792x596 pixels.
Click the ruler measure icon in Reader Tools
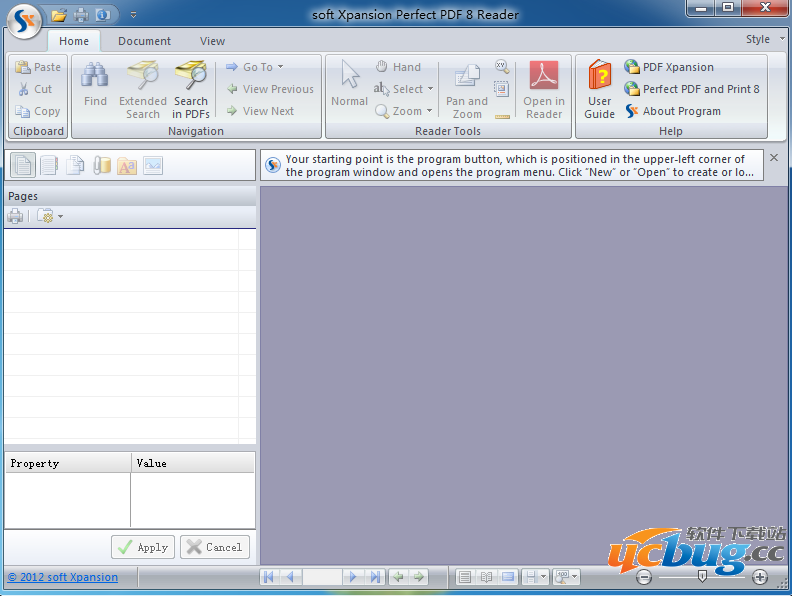502,117
